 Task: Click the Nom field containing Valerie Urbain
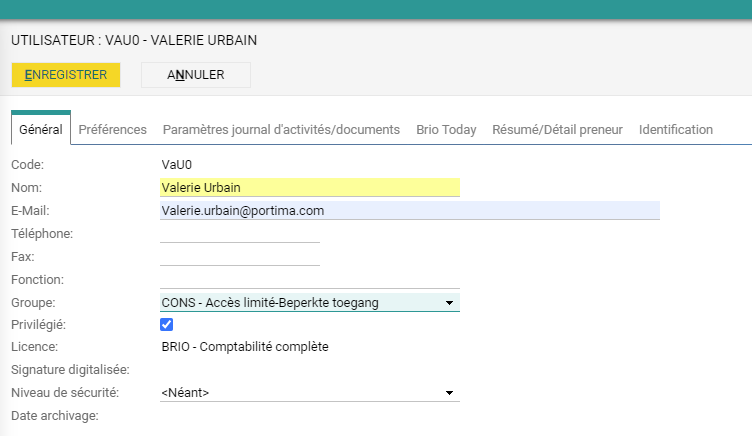pos(309,187)
